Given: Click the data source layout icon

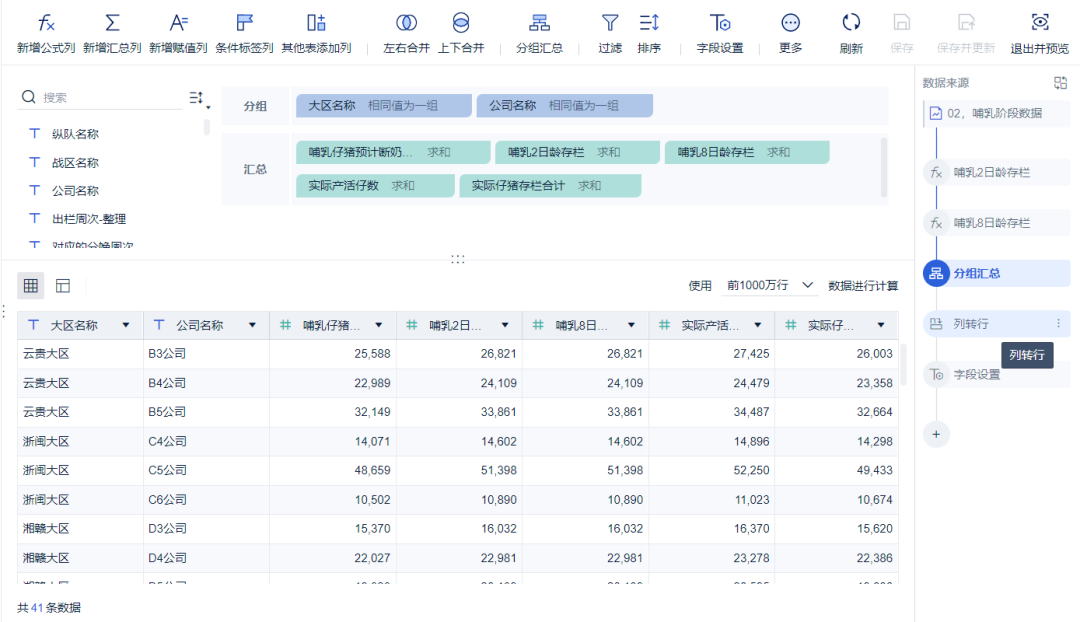Looking at the screenshot, I should (x=1060, y=83).
